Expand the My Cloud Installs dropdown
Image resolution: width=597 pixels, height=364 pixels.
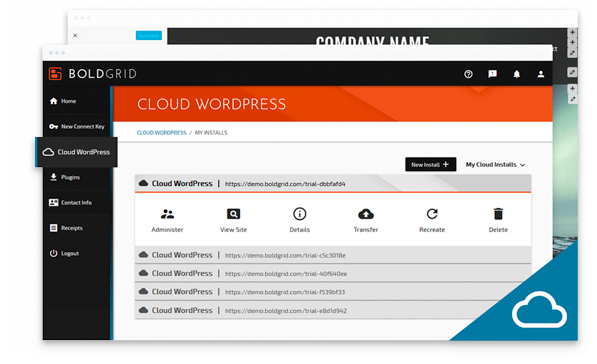[495, 164]
